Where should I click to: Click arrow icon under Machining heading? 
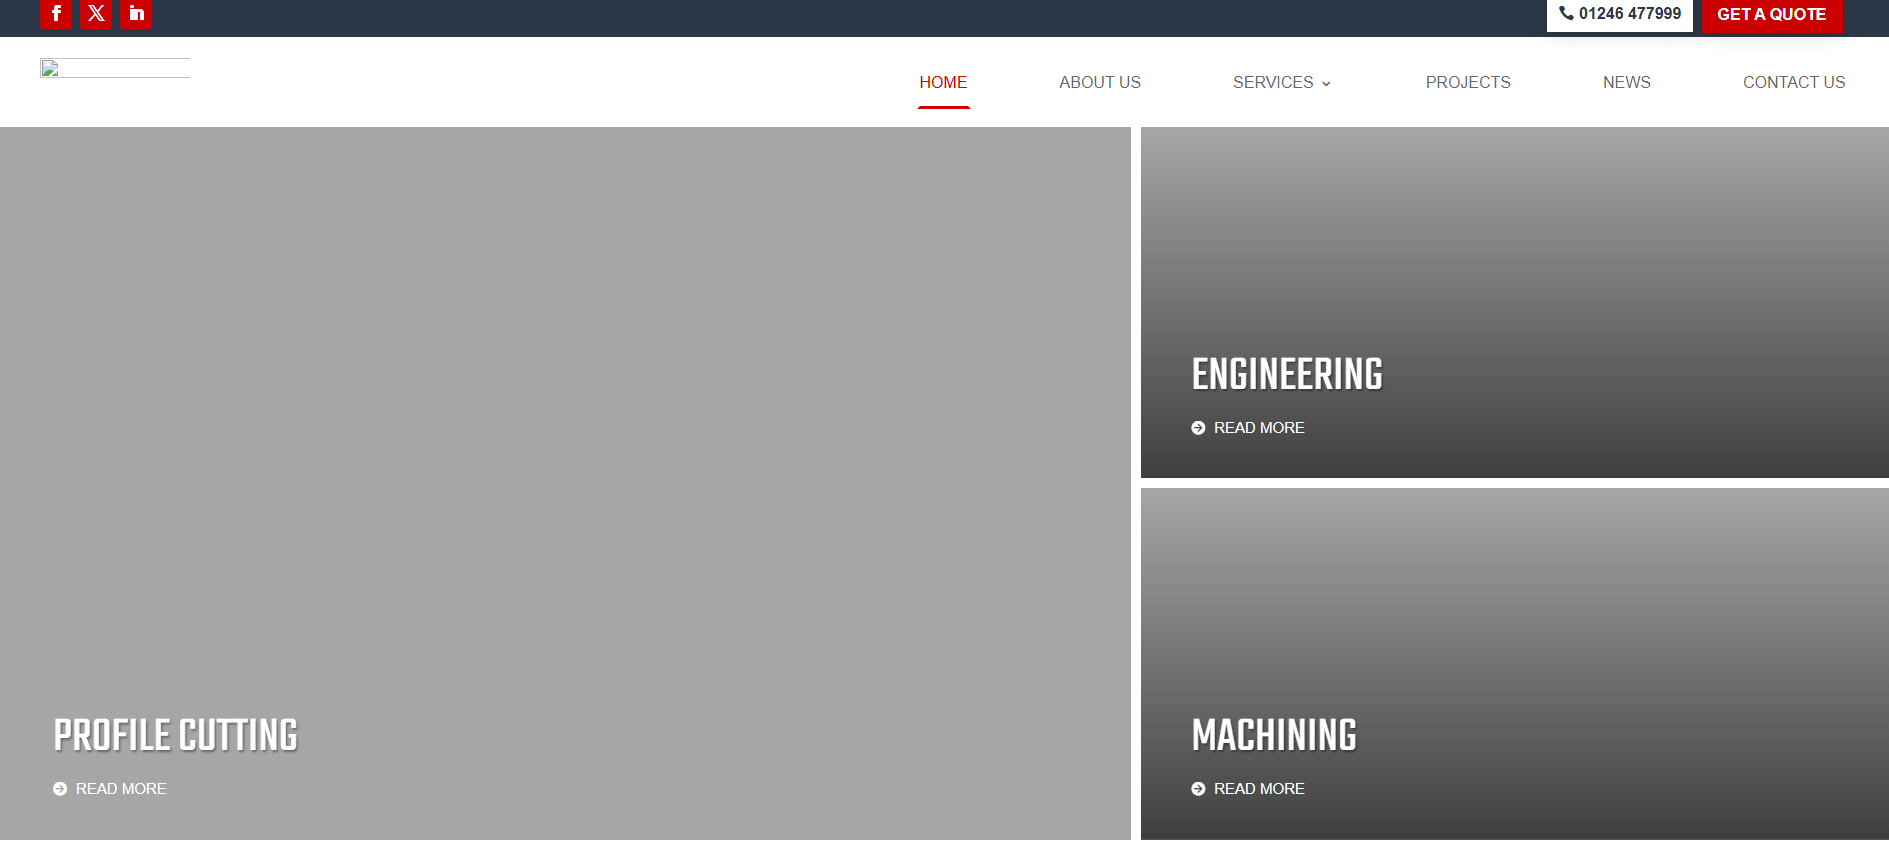click(1198, 789)
